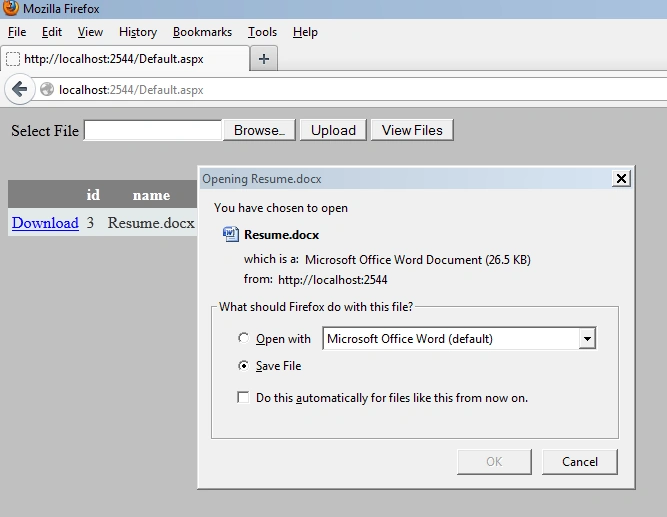Viewport: 667px width, 517px height.
Task: Select the Save File radio button
Action: pos(243,366)
